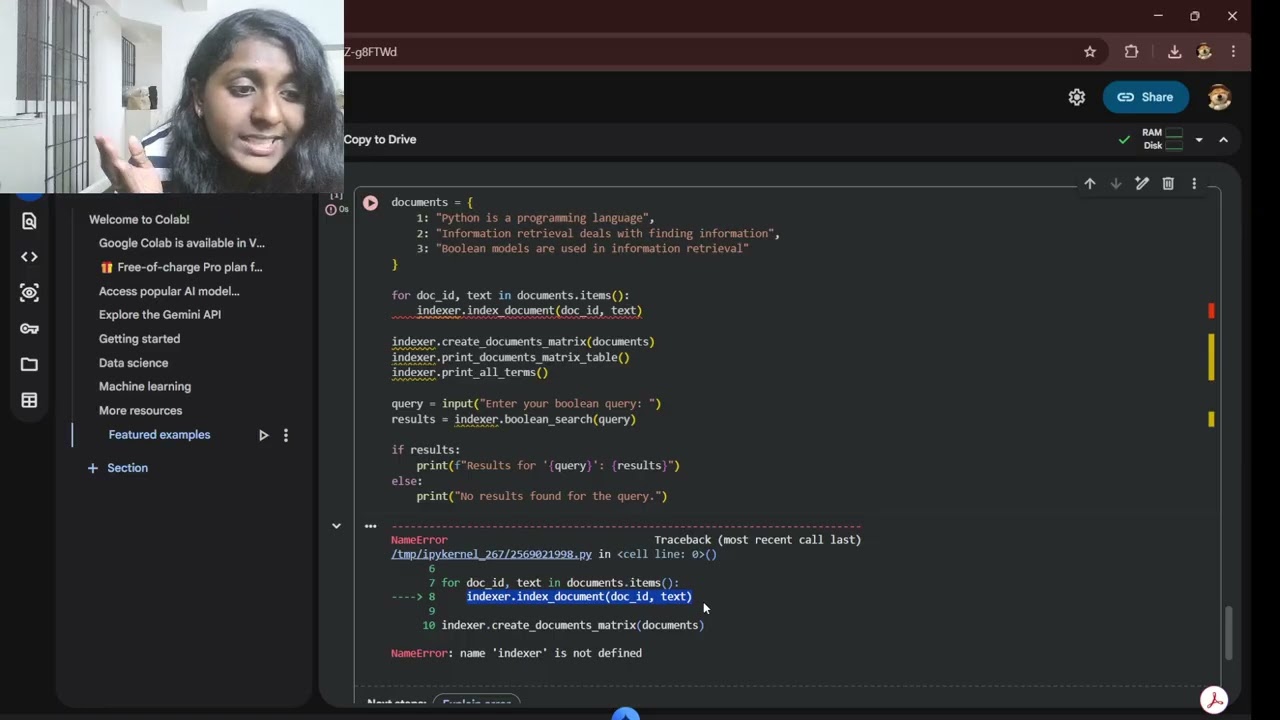The width and height of the screenshot is (1280, 720).
Task: Go to Welcome to Colab! heading
Action: (139, 219)
